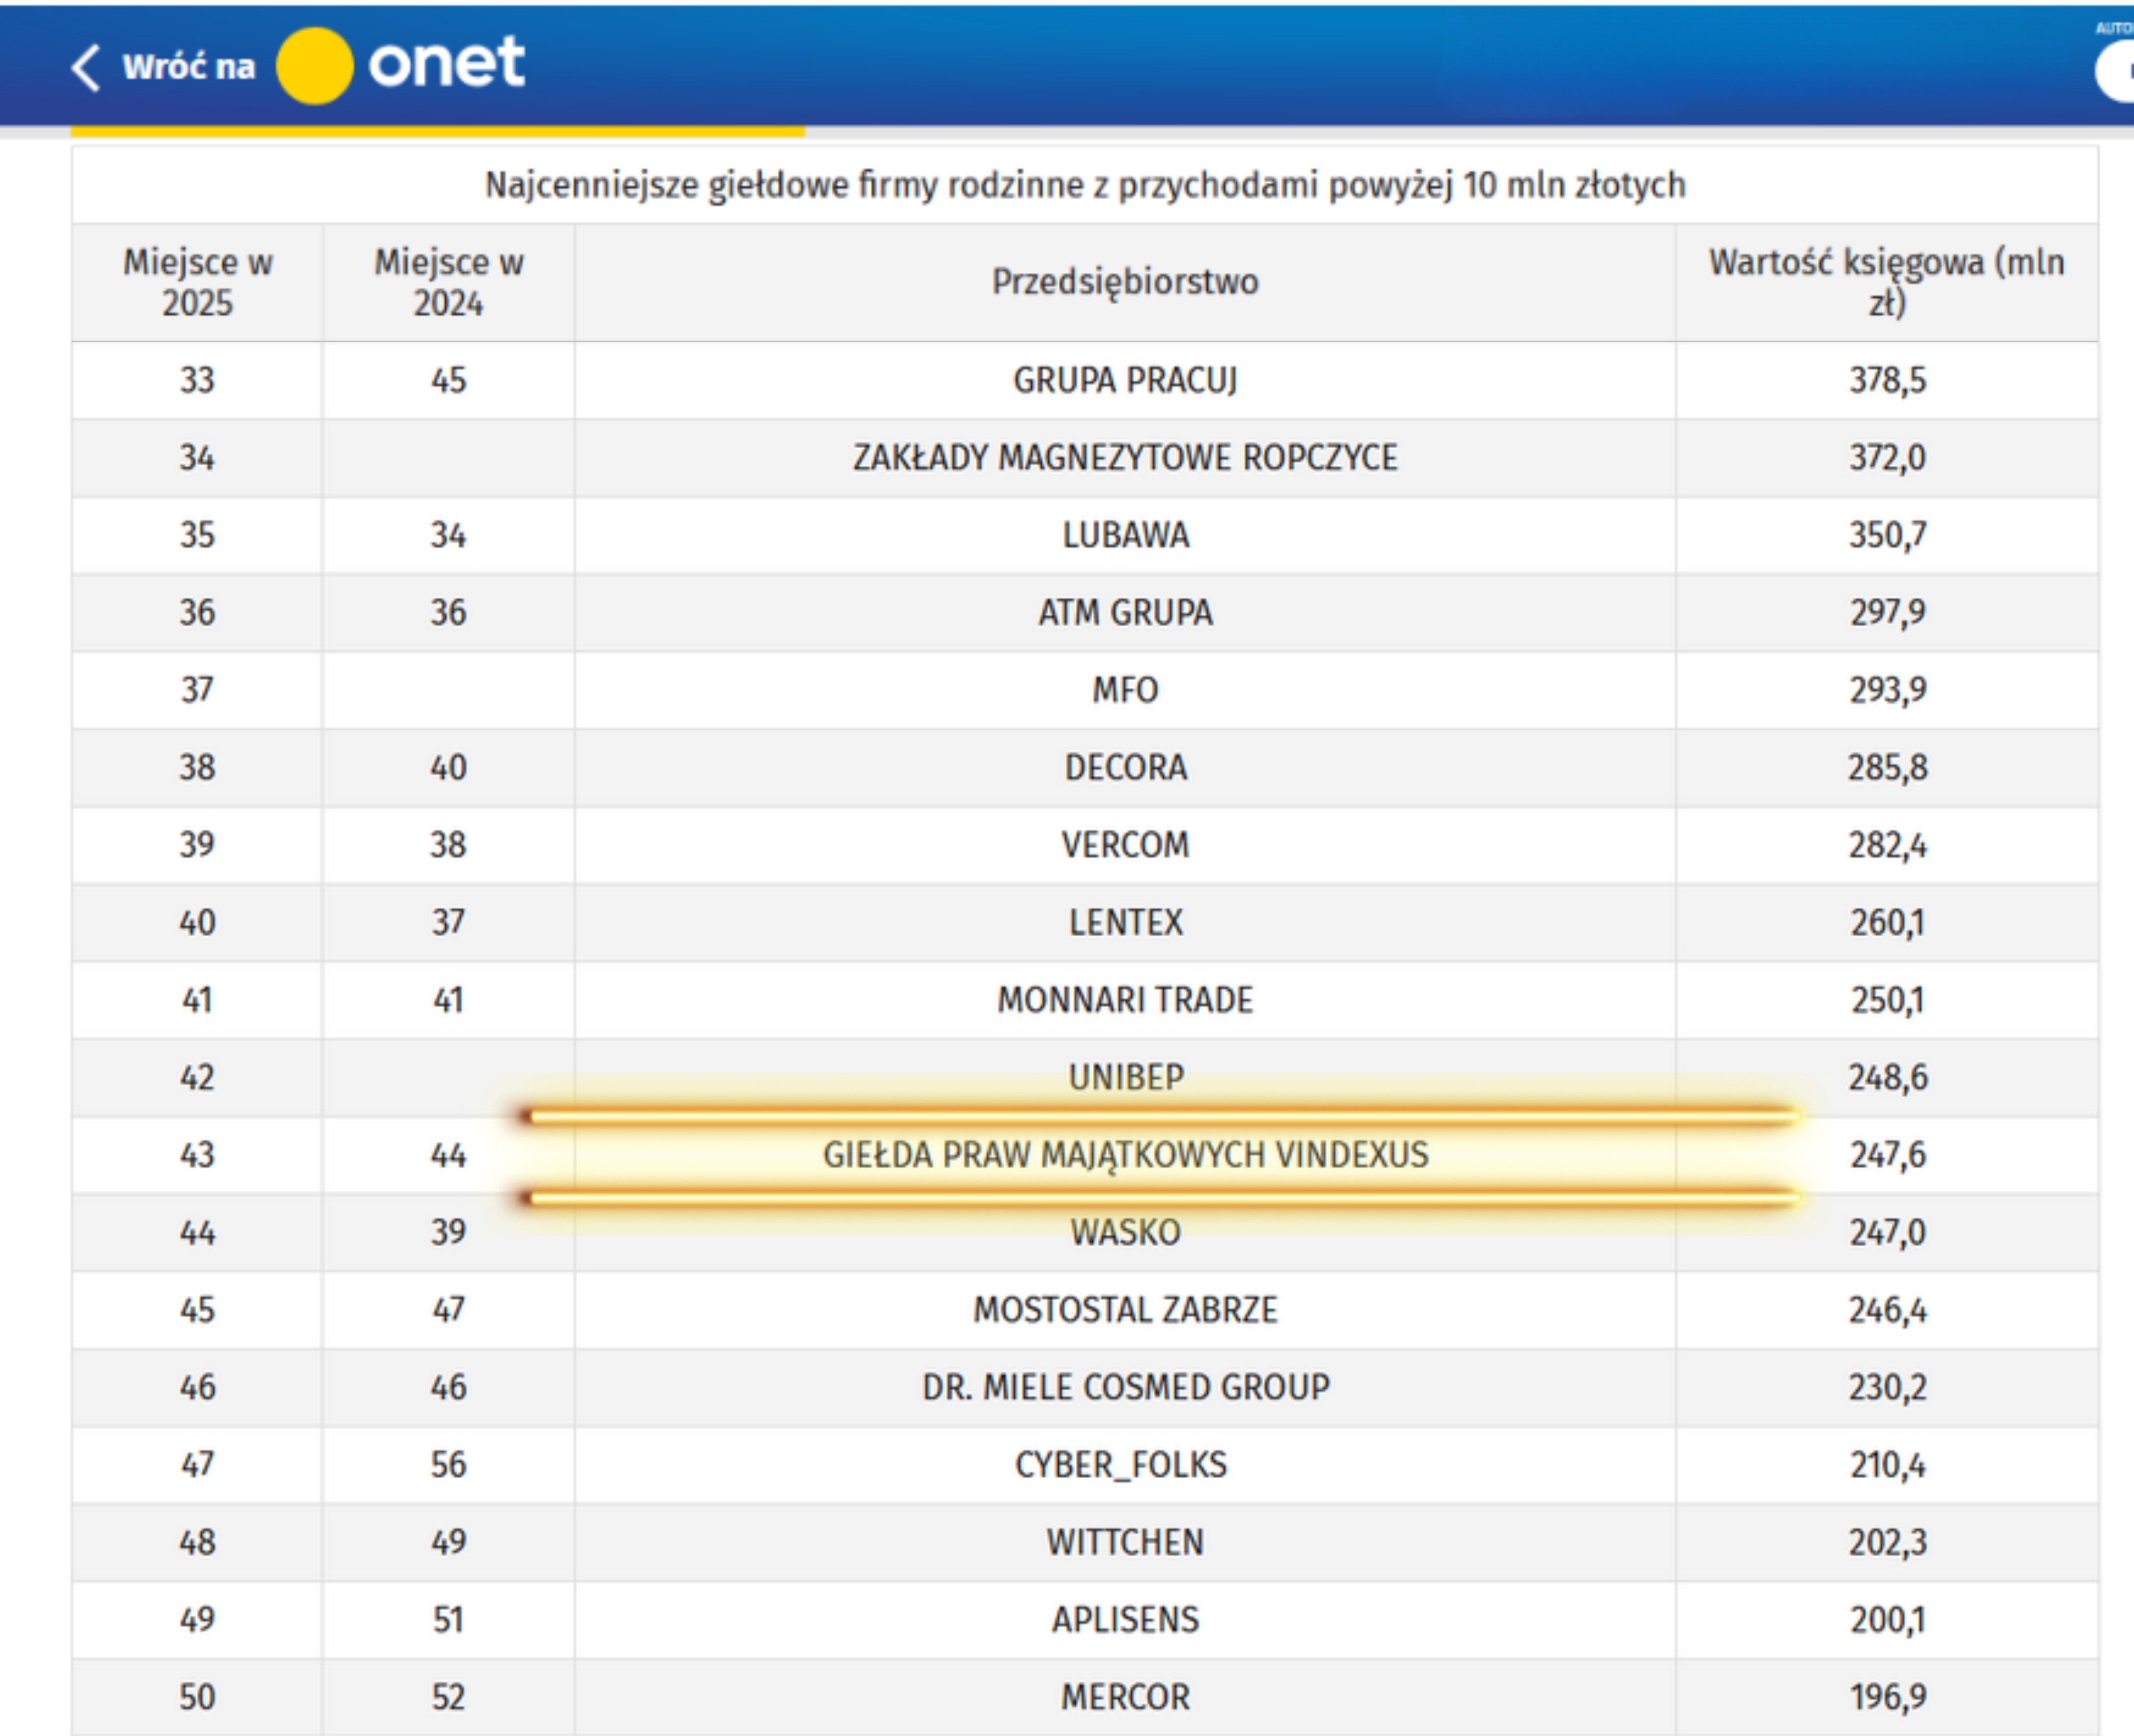Screen dimensions: 2134x1736
Task: Click the value 246,4 for MOSTOSTAL ZABRZE
Action: (1887, 1310)
